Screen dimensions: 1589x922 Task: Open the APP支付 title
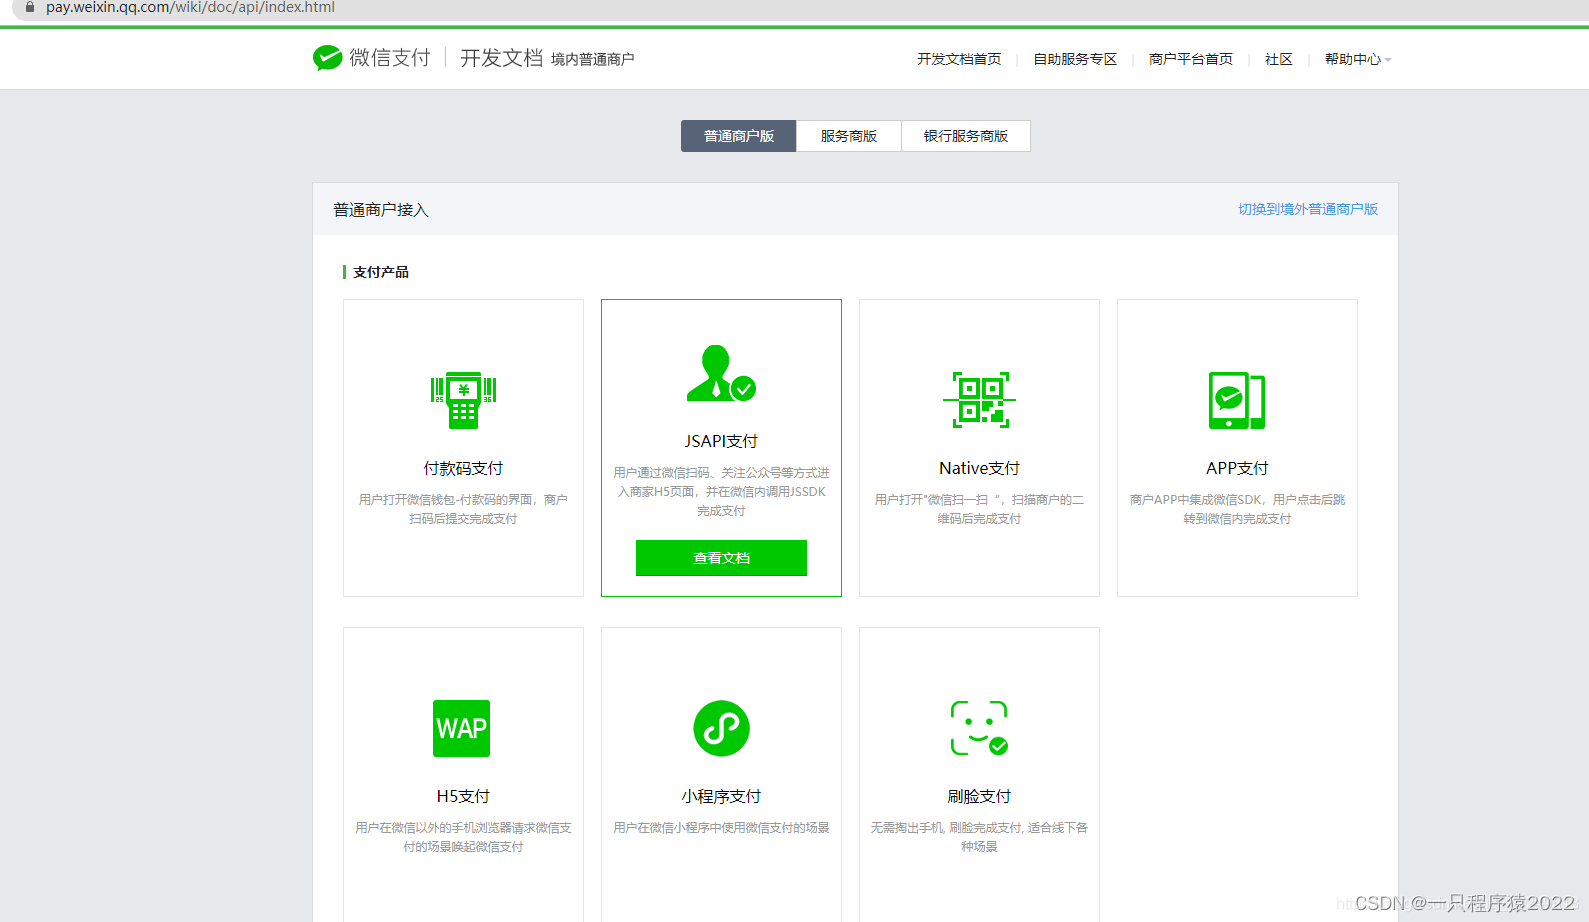coord(1237,468)
